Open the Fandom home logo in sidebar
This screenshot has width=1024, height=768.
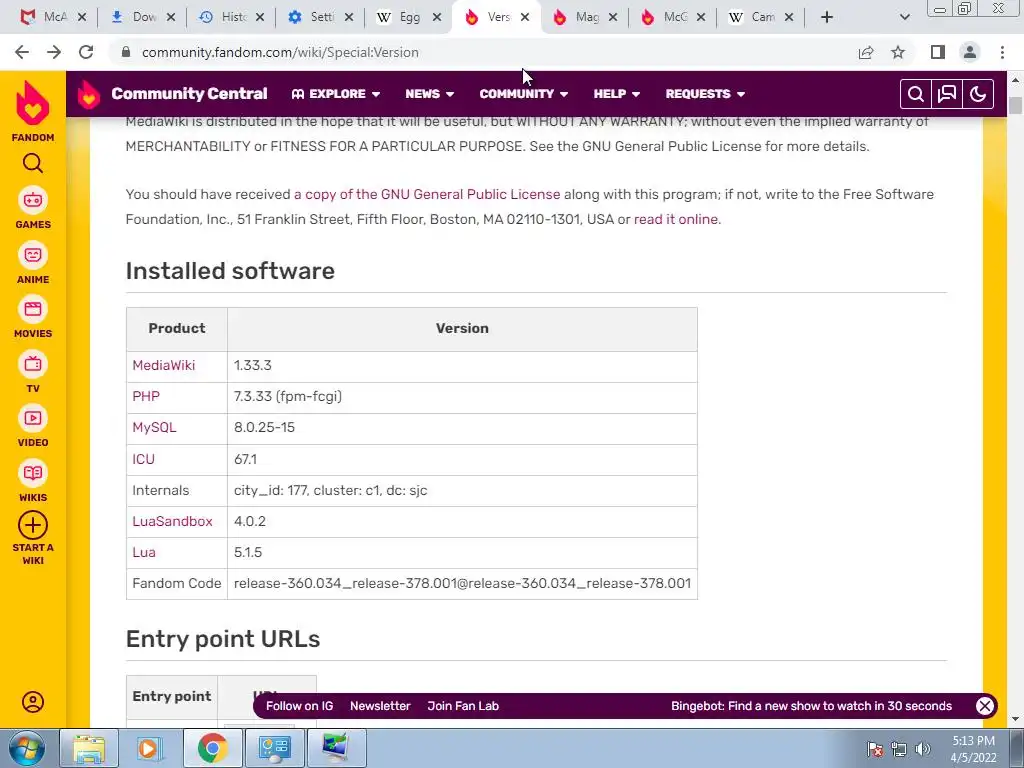[33, 110]
